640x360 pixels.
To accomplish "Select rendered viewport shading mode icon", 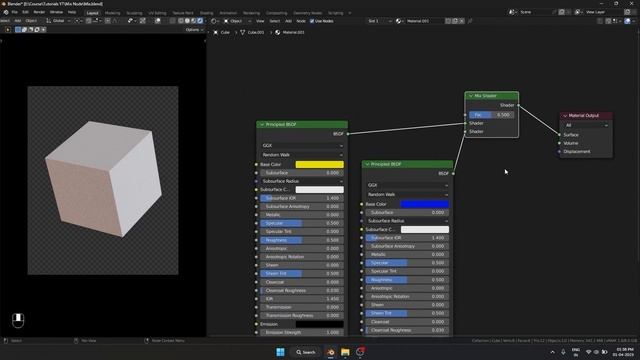I will pos(200,21).
